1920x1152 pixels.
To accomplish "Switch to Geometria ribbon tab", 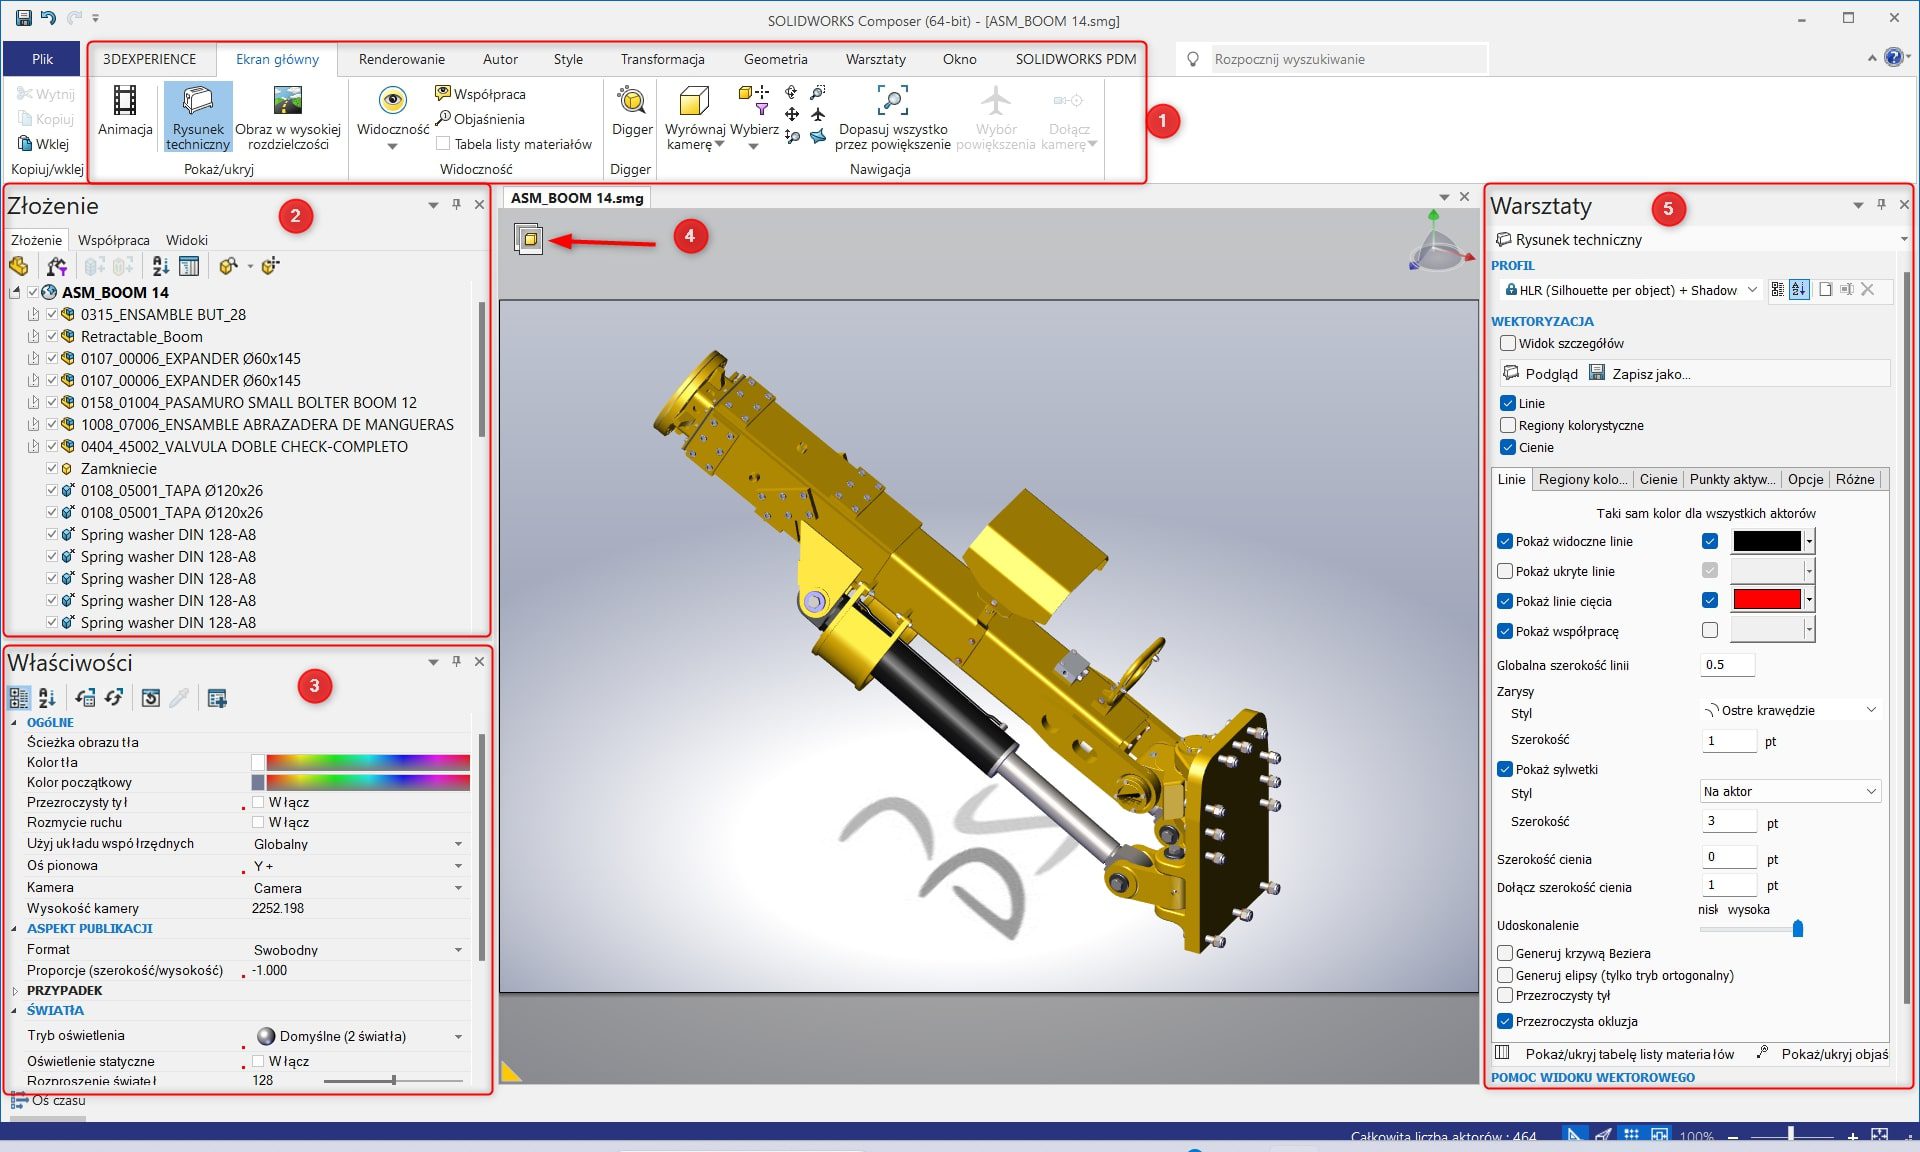I will tap(775, 59).
